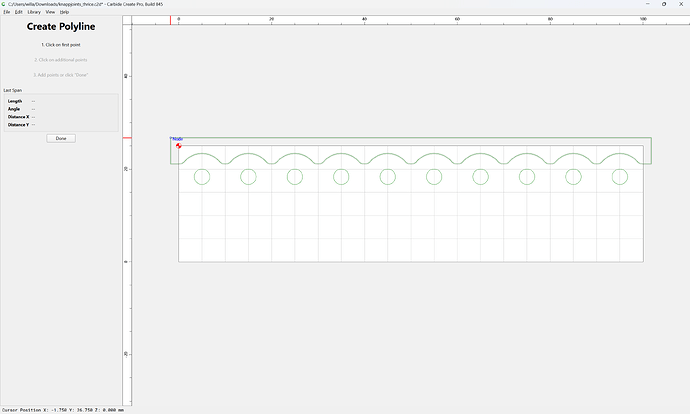Click the '1. Click on first point' instruction
Screen dimensions: 690x414
coord(61,45)
